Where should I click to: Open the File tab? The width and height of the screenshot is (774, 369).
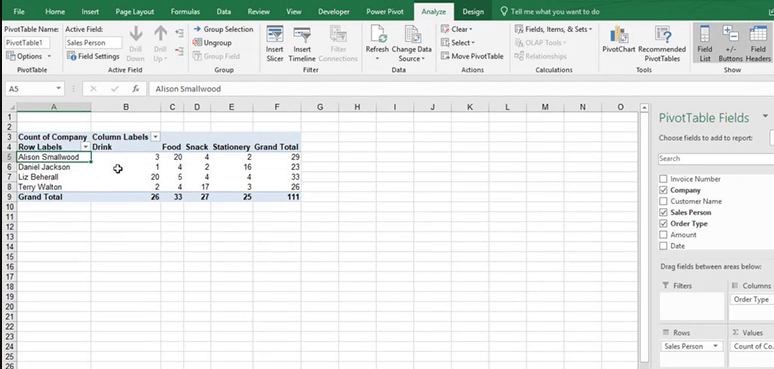[x=19, y=11]
